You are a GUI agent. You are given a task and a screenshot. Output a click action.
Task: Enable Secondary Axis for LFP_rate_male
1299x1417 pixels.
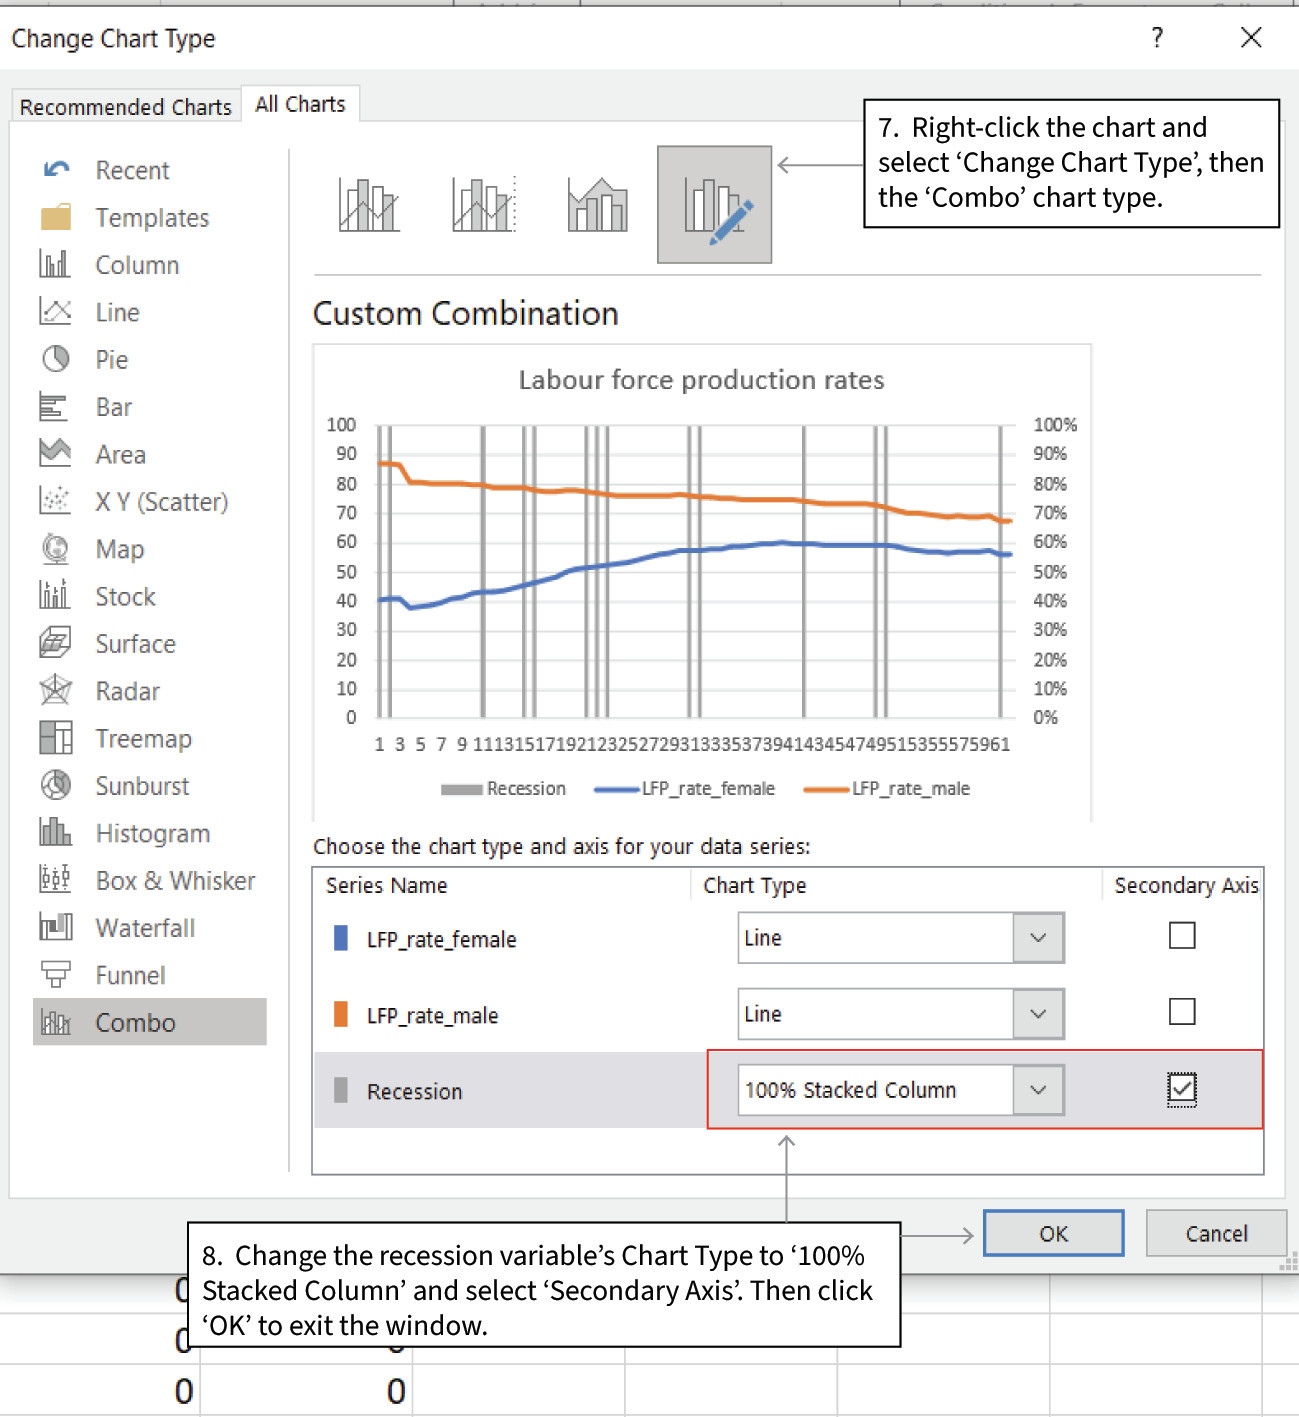coord(1181,1011)
